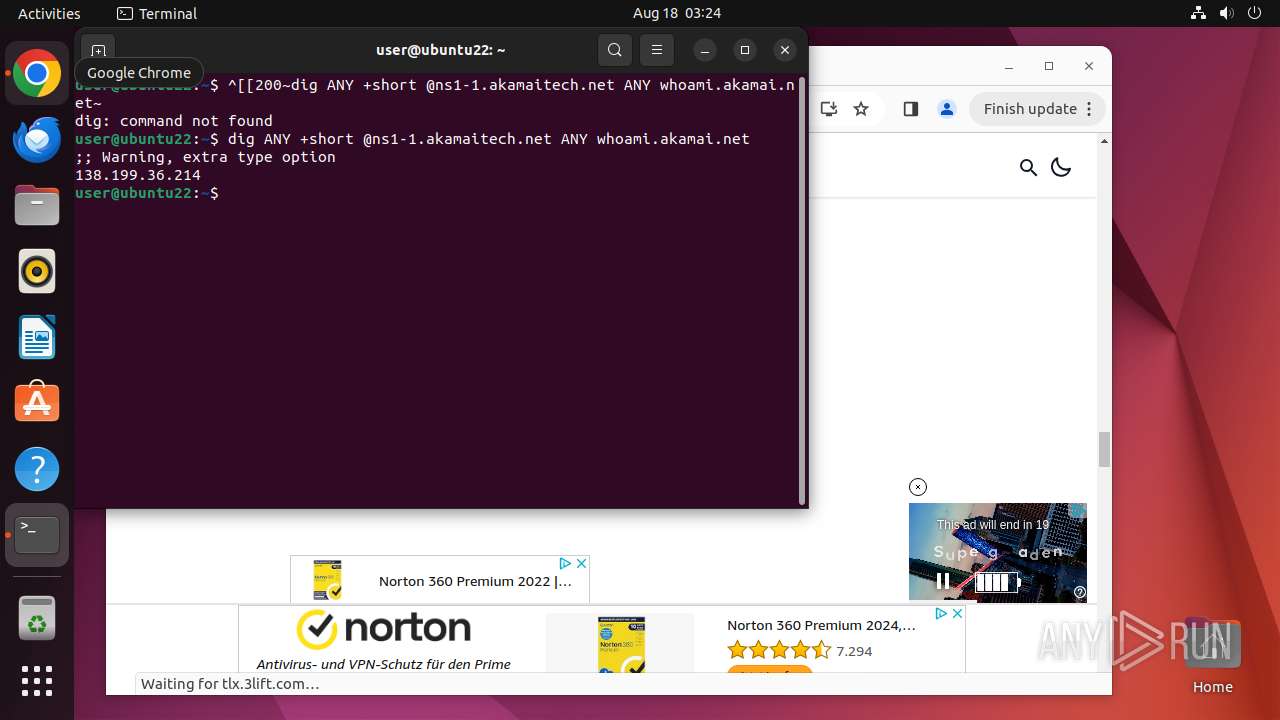1280x720 pixels.
Task: Open video ad info question icon
Action: pos(1080,592)
